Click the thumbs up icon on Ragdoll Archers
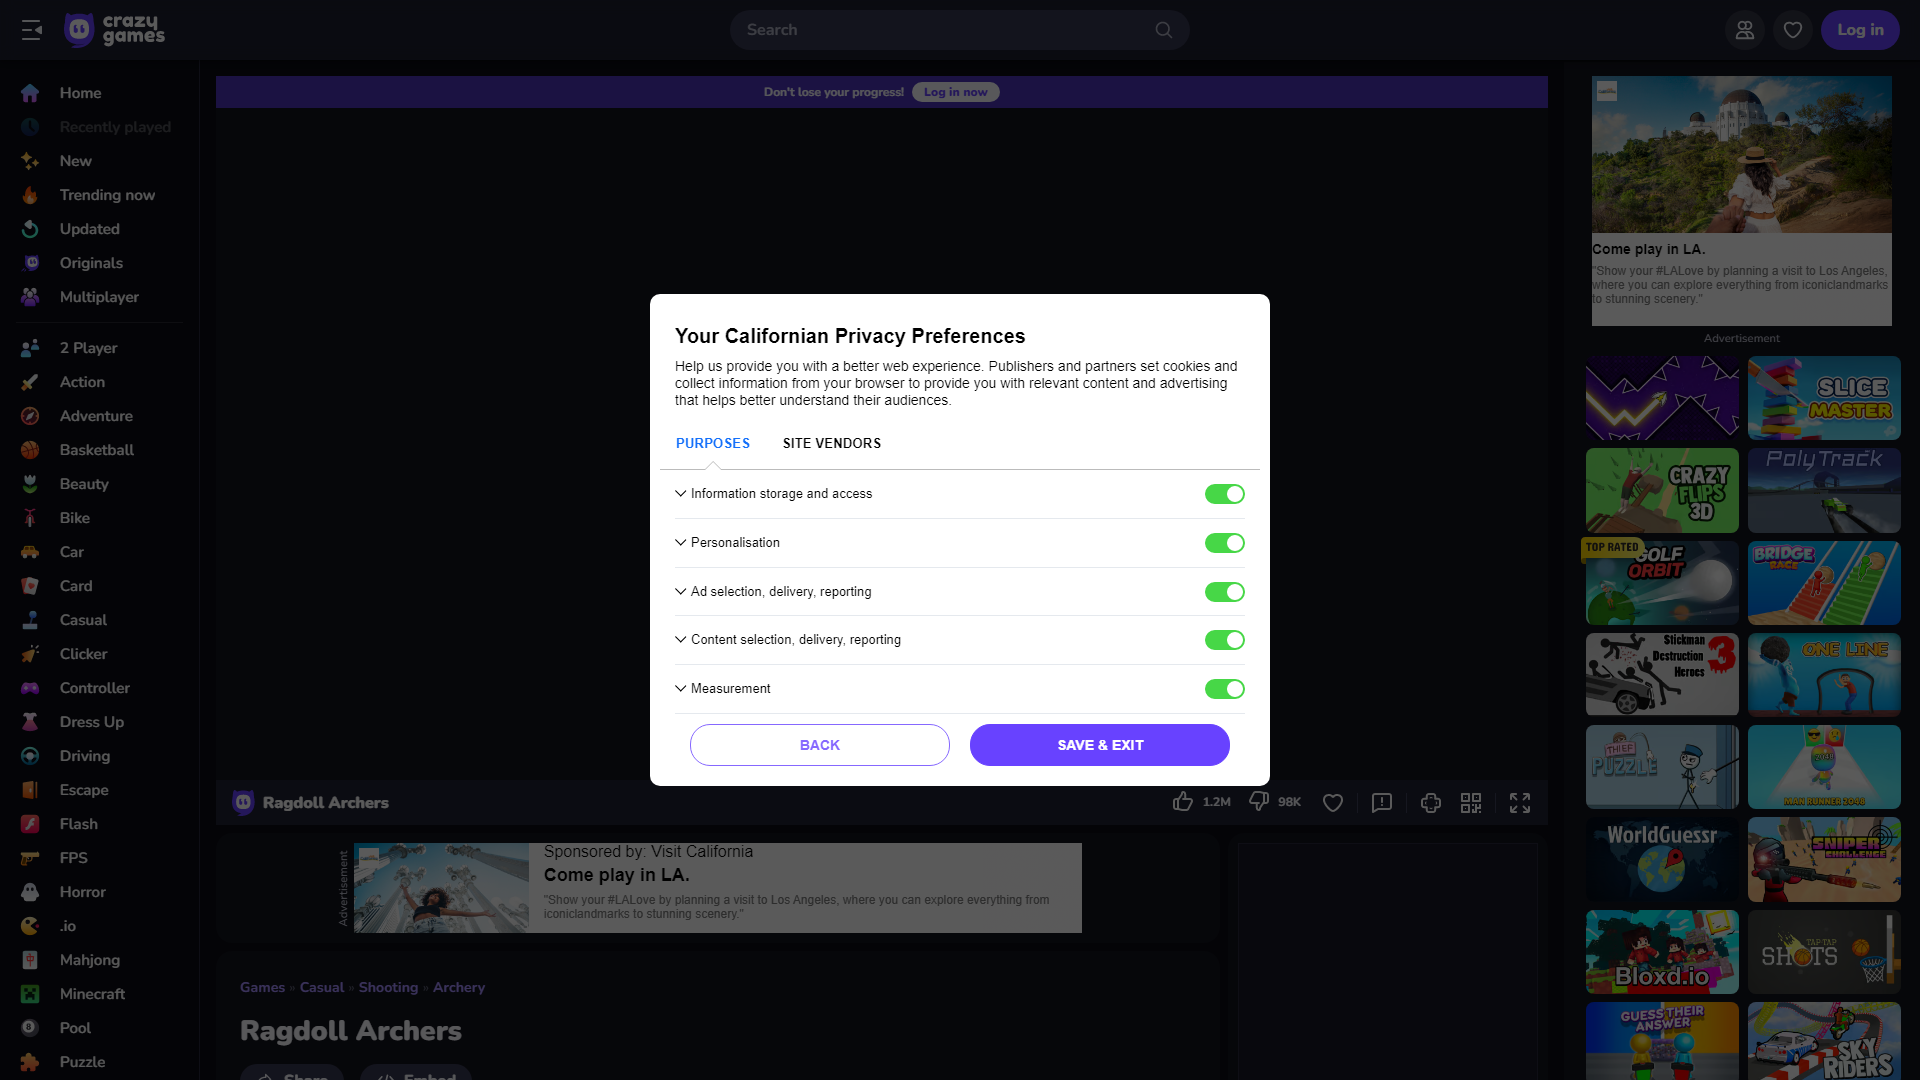Image resolution: width=1920 pixels, height=1080 pixels. 1182,802
